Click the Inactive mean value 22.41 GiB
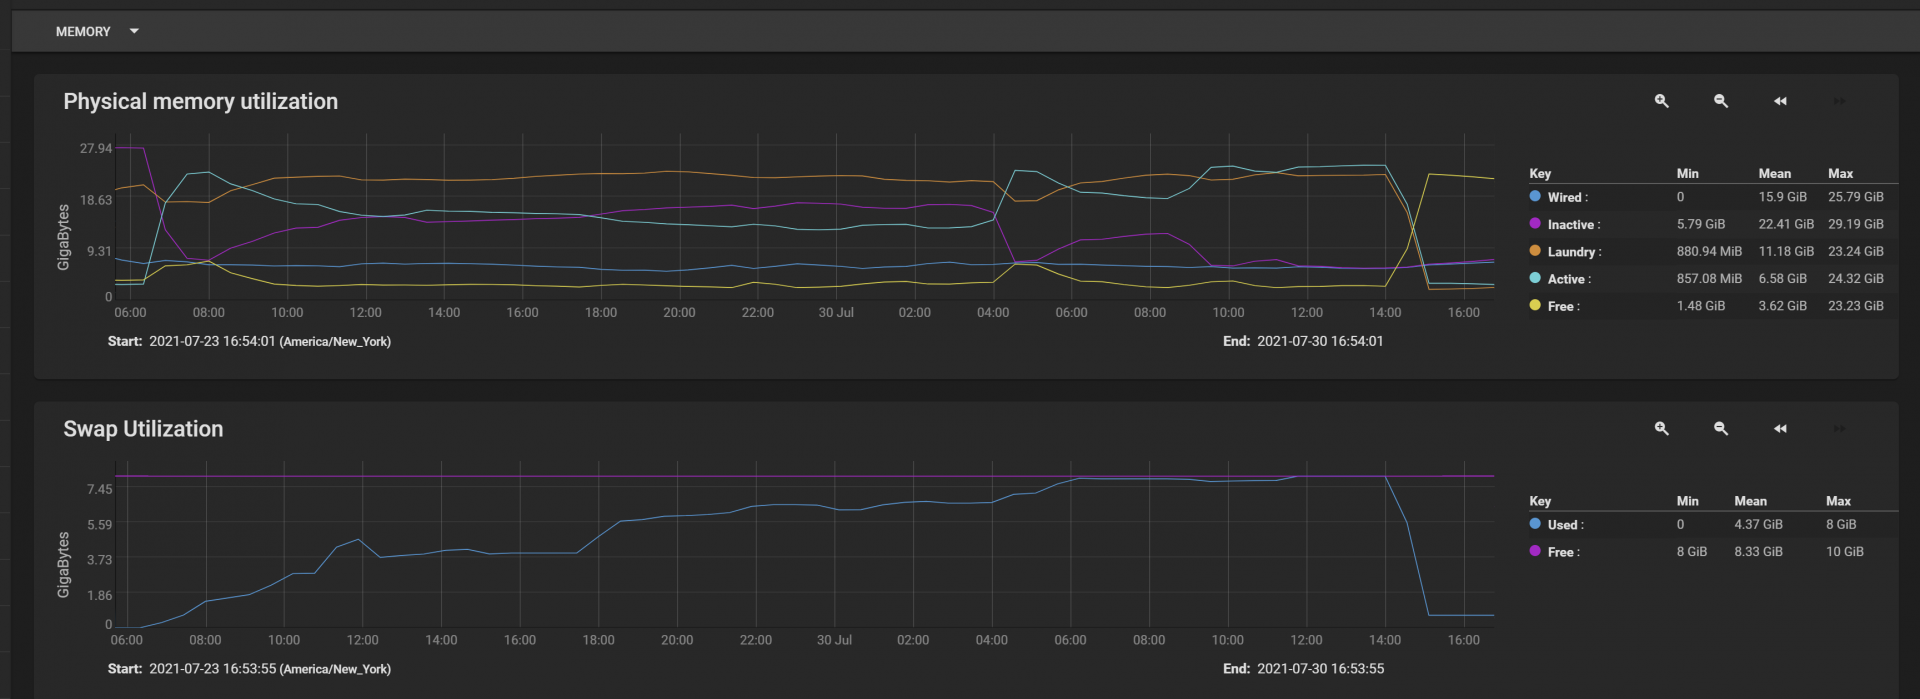Image resolution: width=1920 pixels, height=699 pixels. [1786, 224]
